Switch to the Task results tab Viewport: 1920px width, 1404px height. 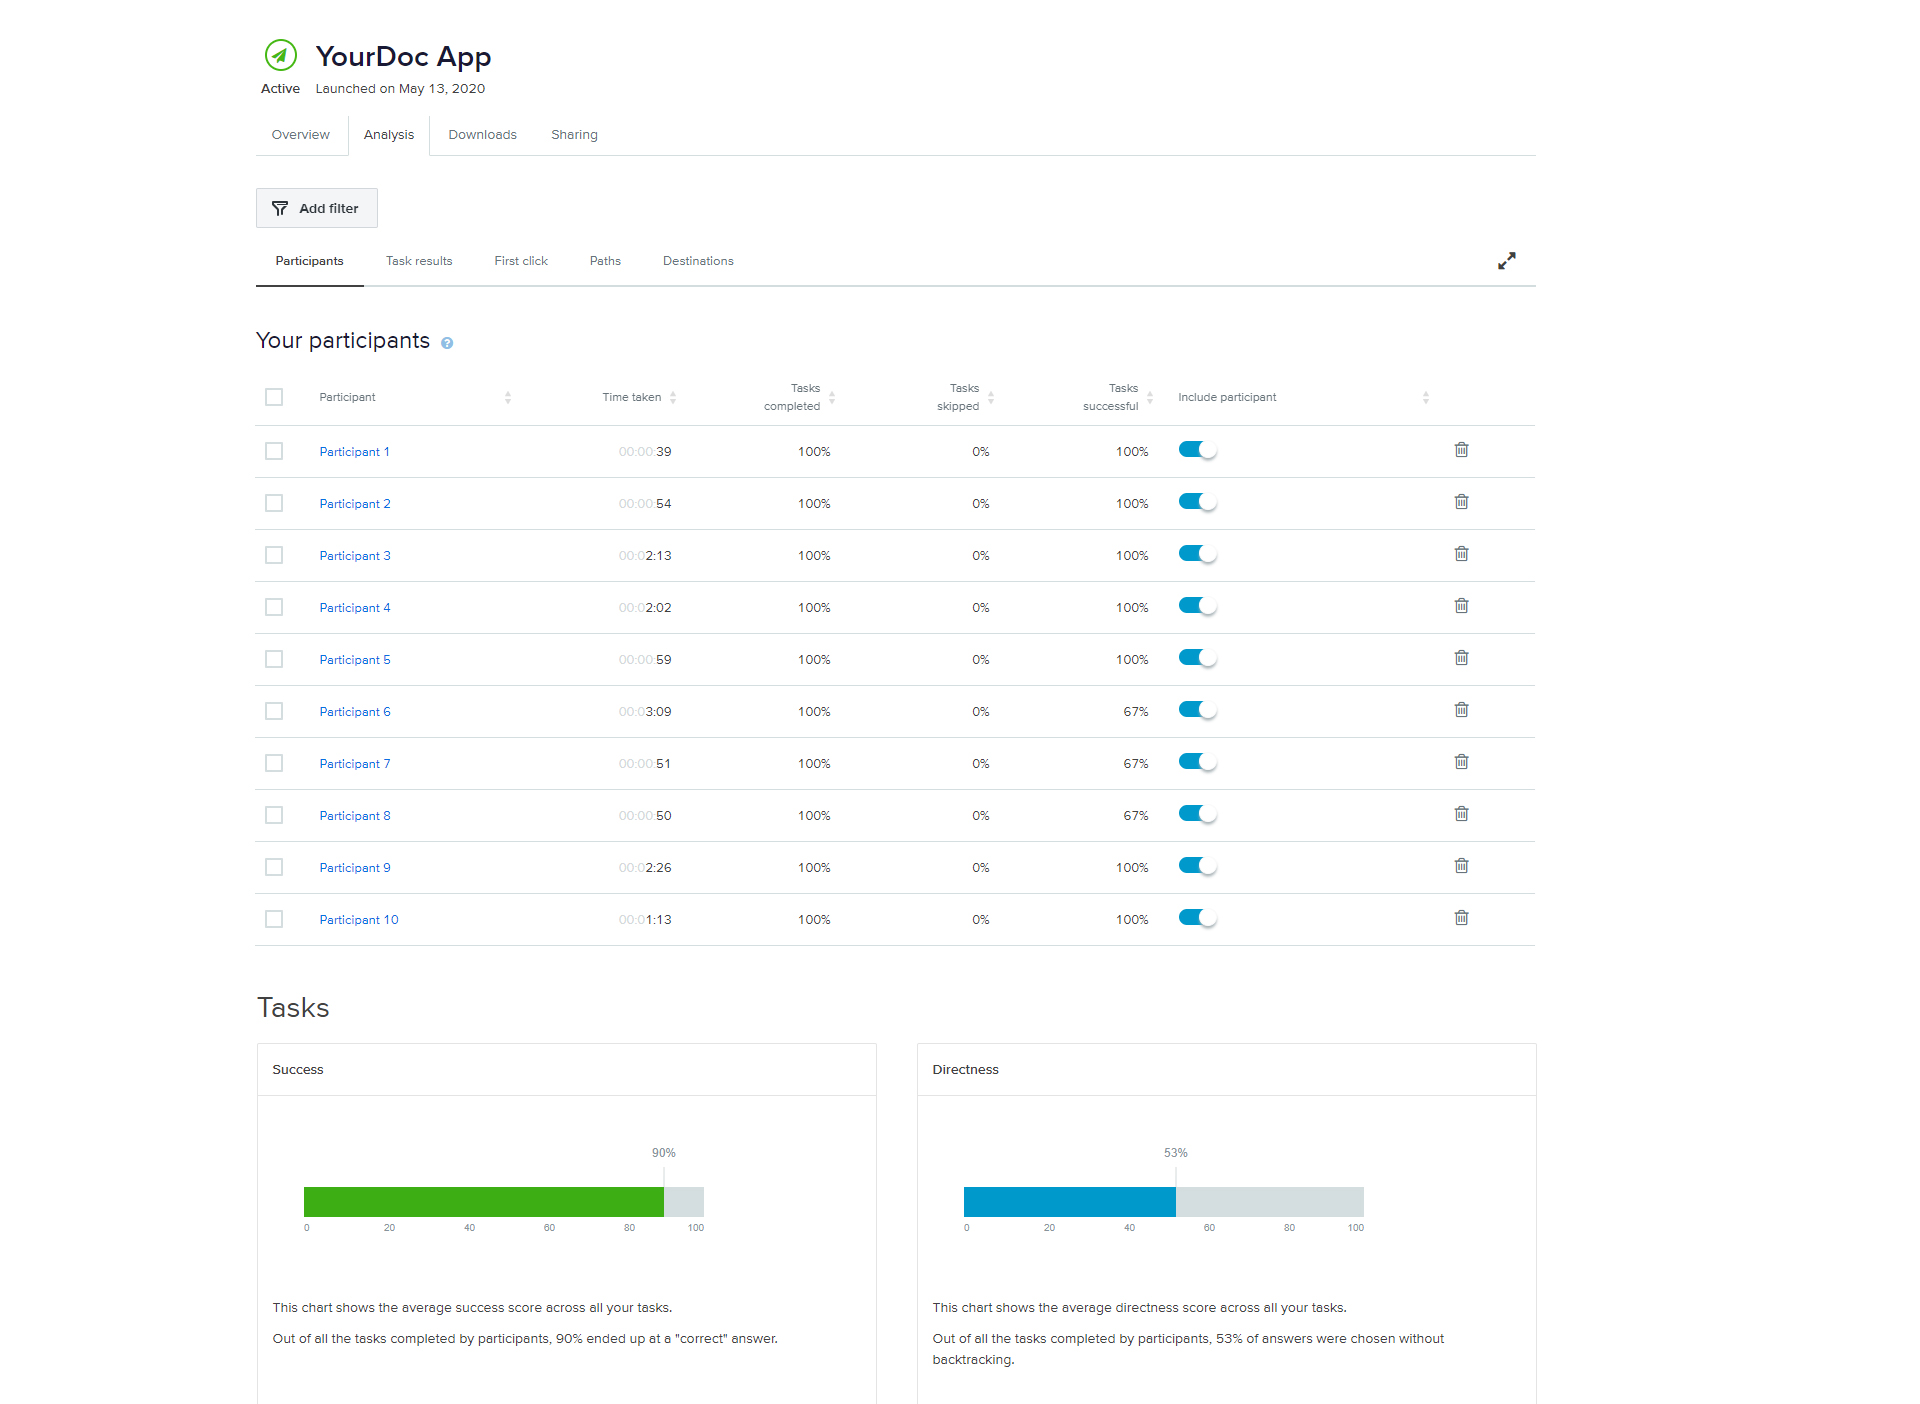pos(419,261)
